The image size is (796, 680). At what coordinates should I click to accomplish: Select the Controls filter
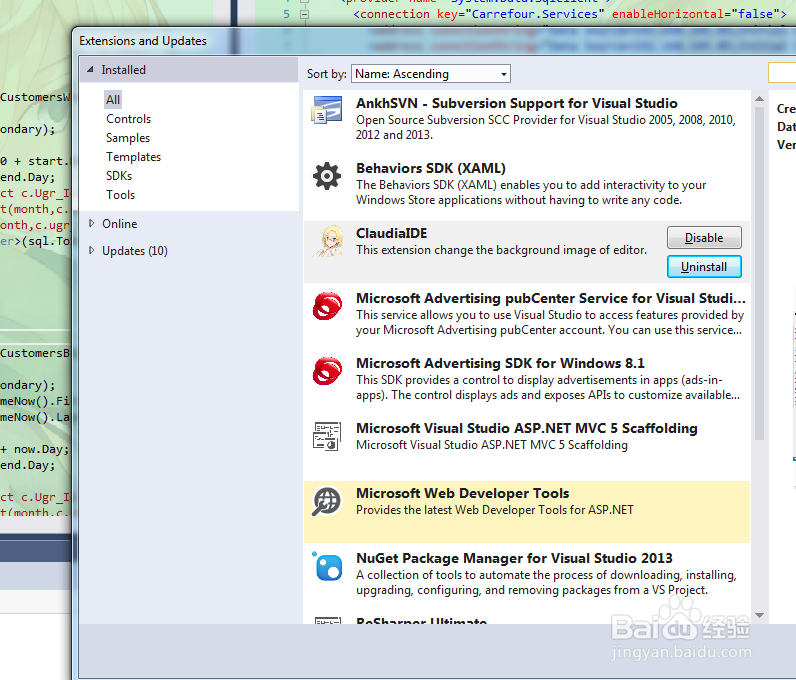(128, 119)
